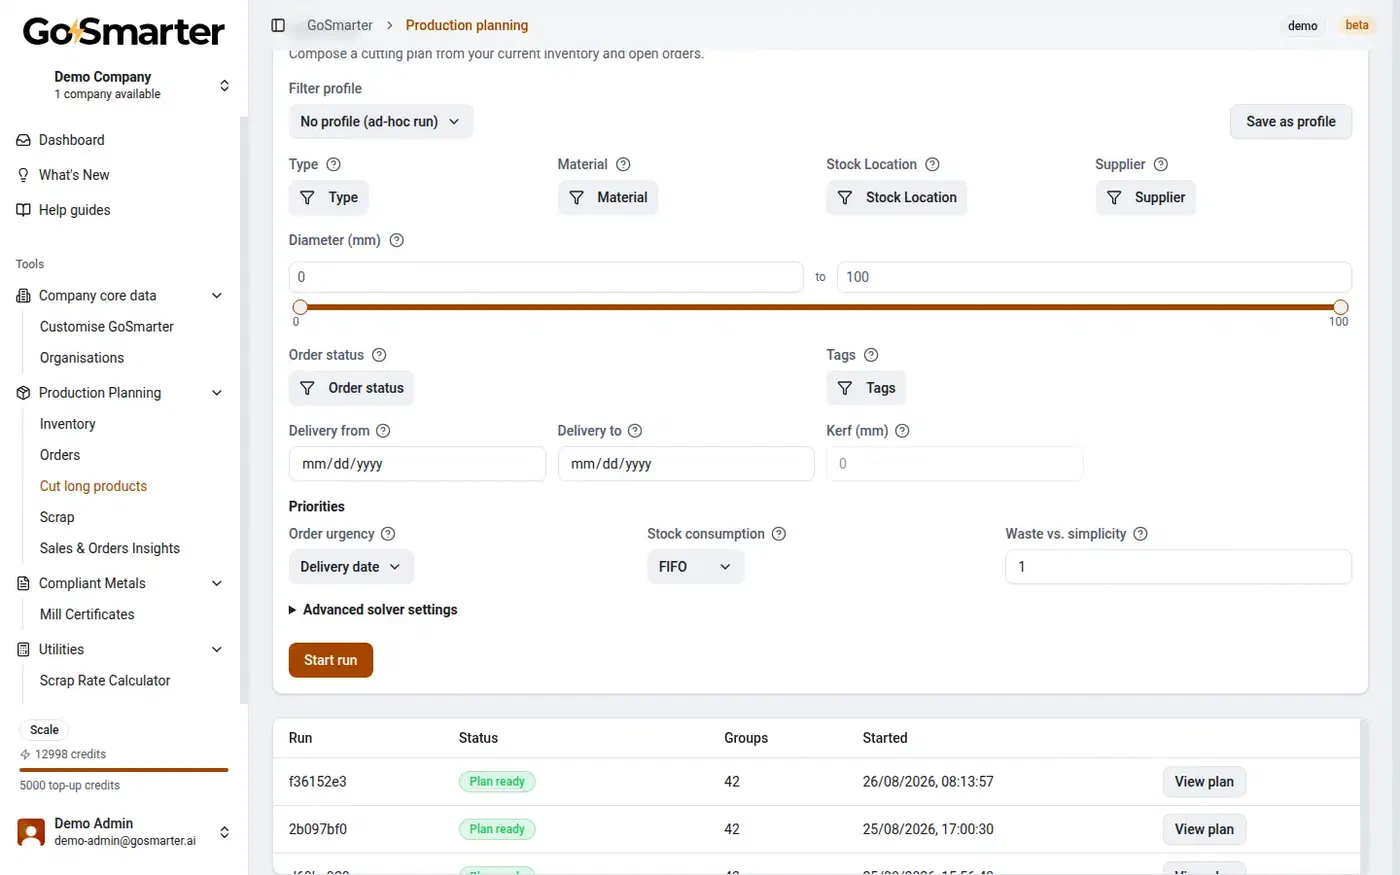Screen dimensions: 1400x875
Task: Click the minimum diameter input field
Action: click(x=546, y=277)
